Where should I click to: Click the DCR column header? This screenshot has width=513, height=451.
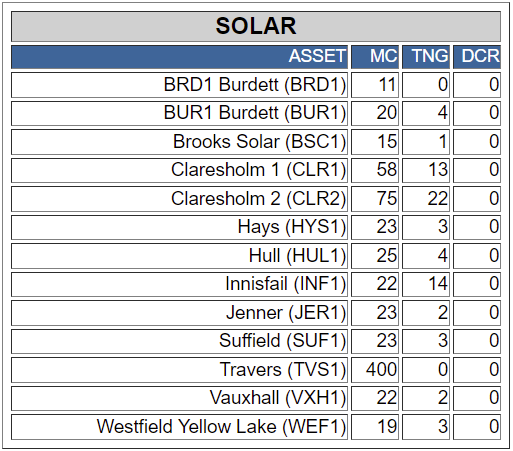tap(477, 57)
